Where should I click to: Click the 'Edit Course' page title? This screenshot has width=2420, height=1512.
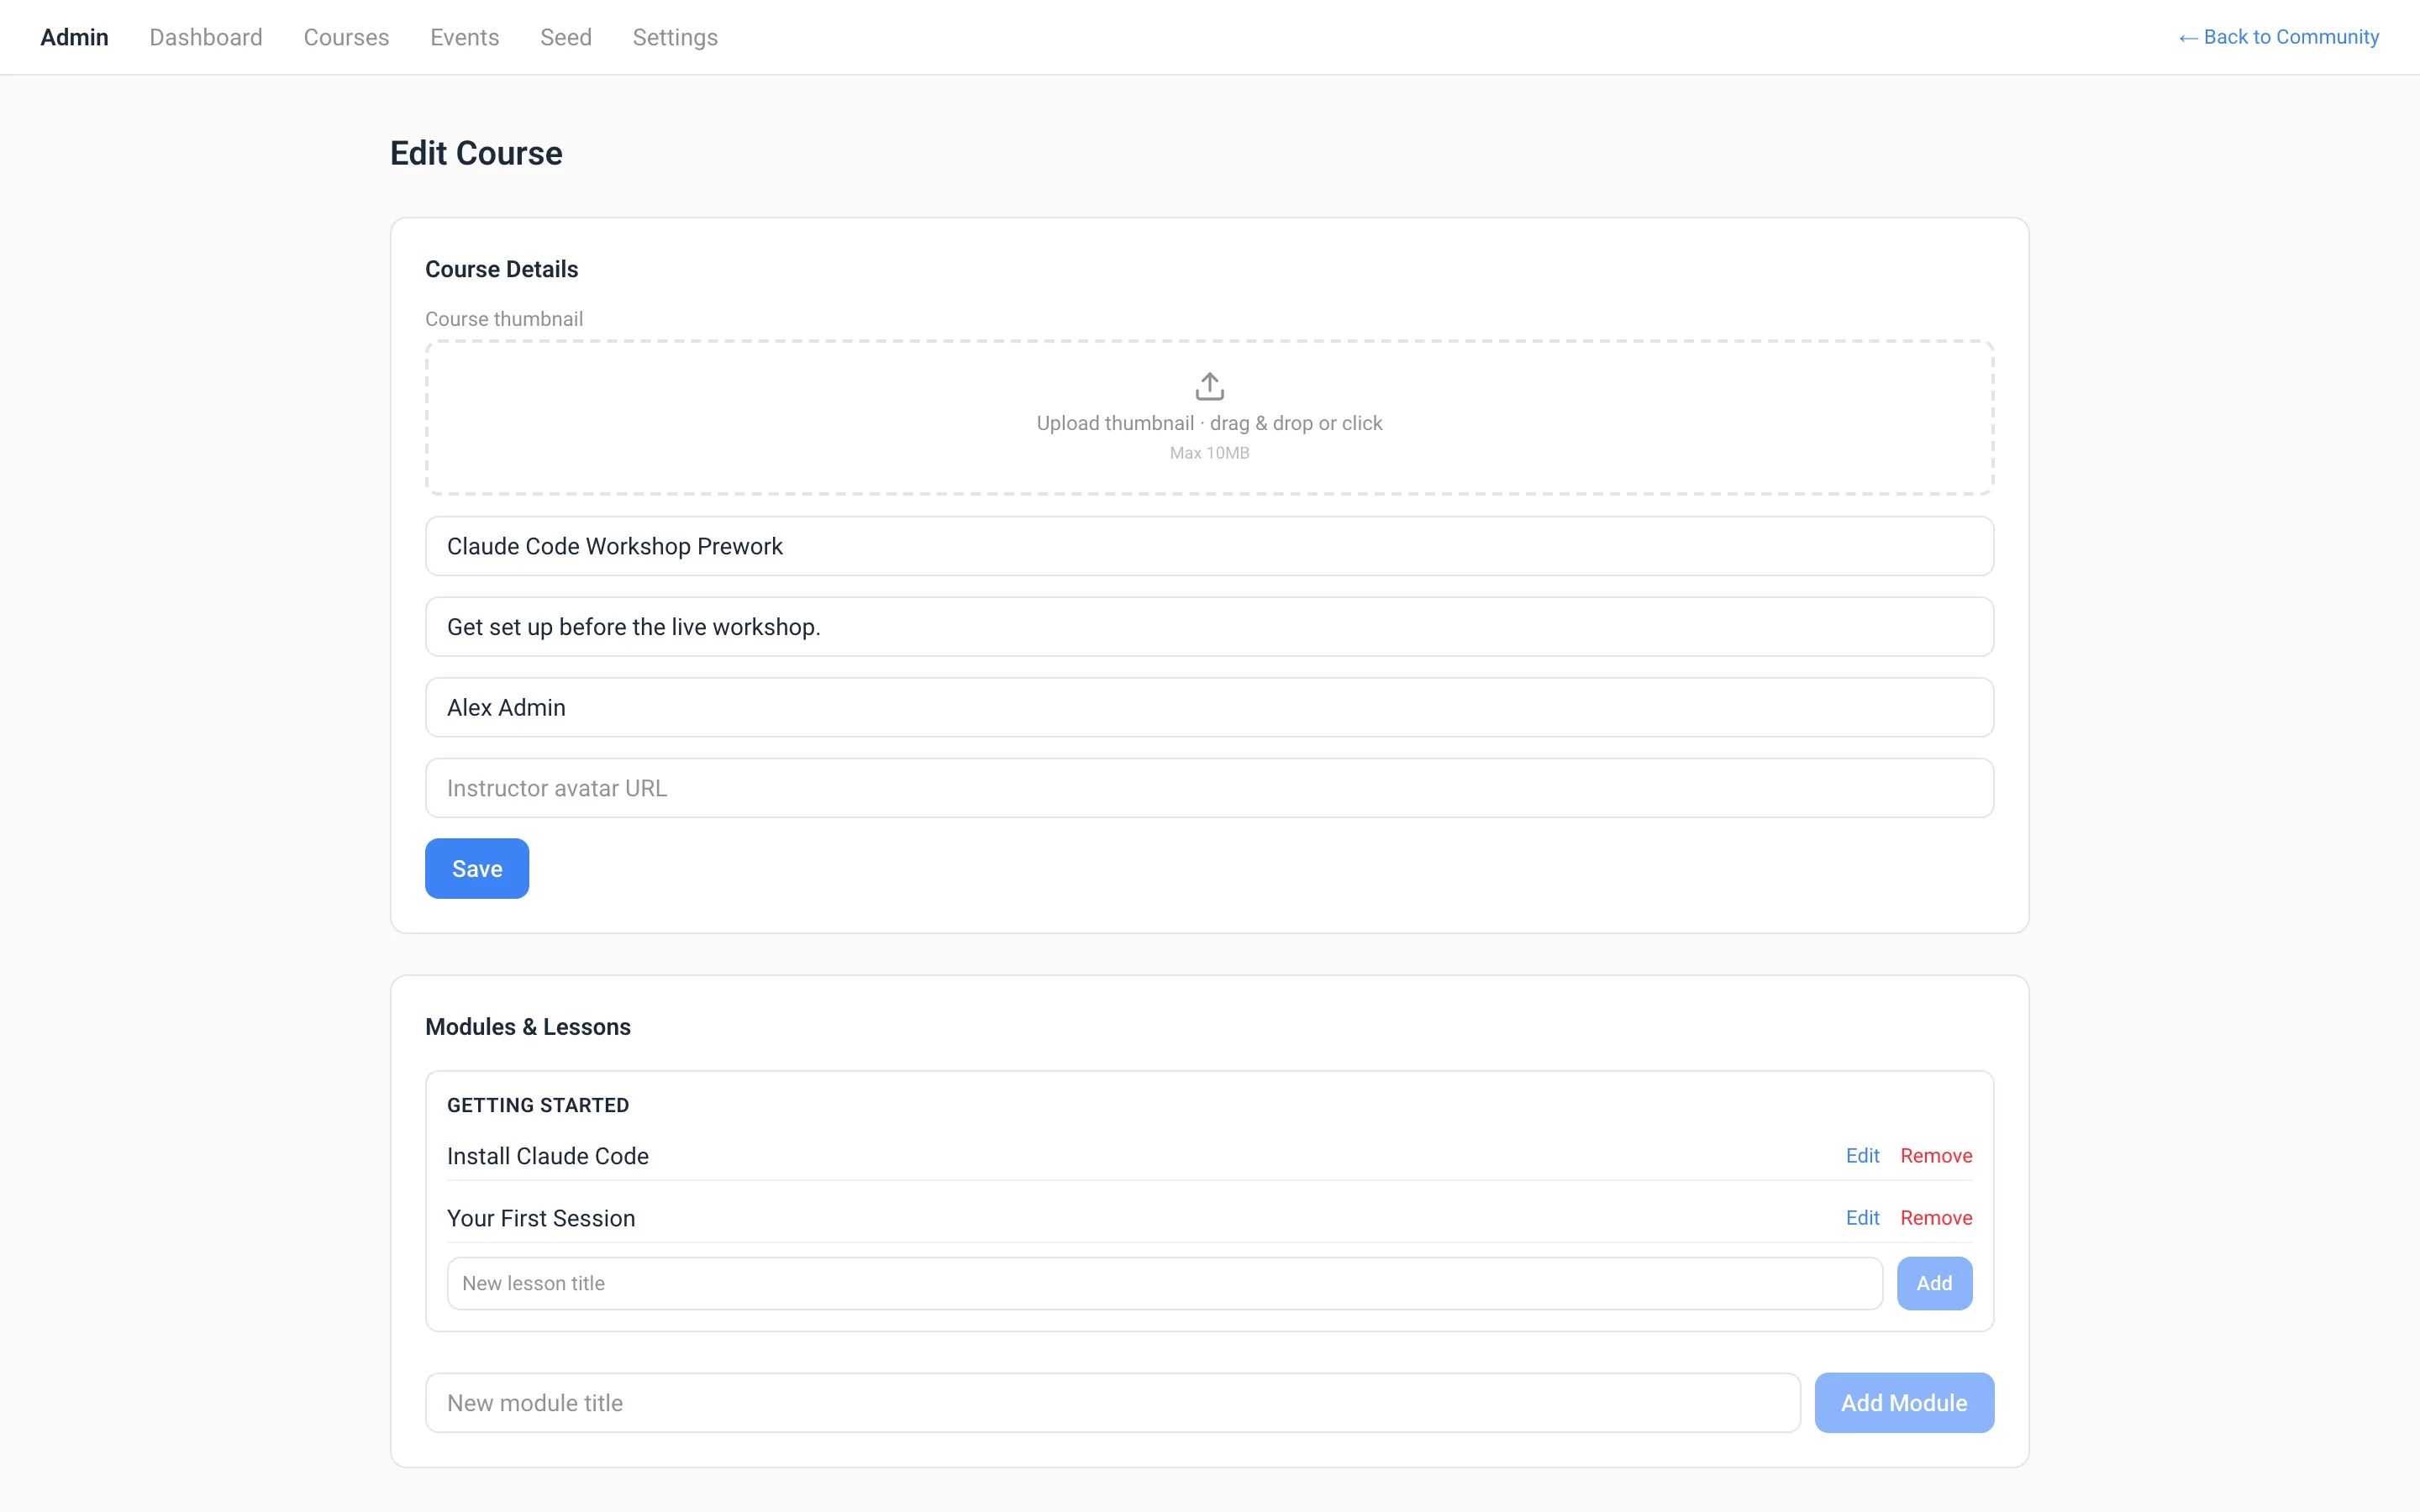tap(476, 153)
